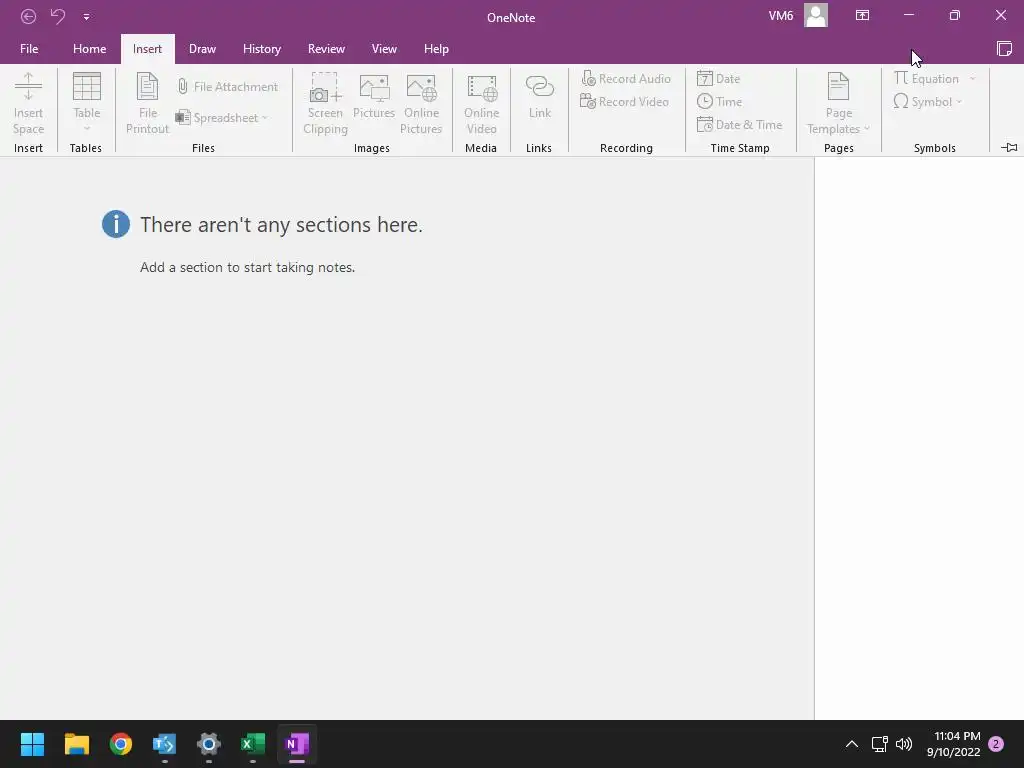This screenshot has height=768, width=1024.
Task: Insert the Time stamp
Action: click(x=719, y=102)
